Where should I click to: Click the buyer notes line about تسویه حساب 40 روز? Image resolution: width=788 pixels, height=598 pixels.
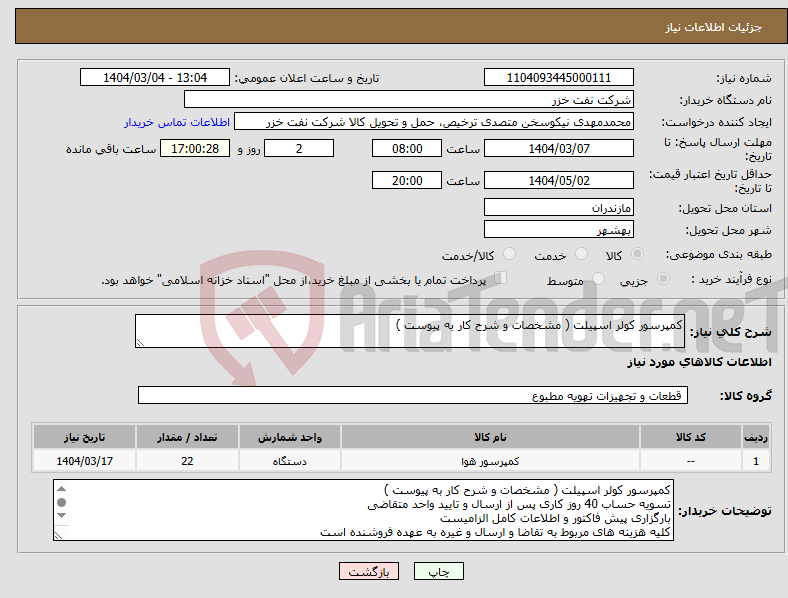[x=519, y=504]
